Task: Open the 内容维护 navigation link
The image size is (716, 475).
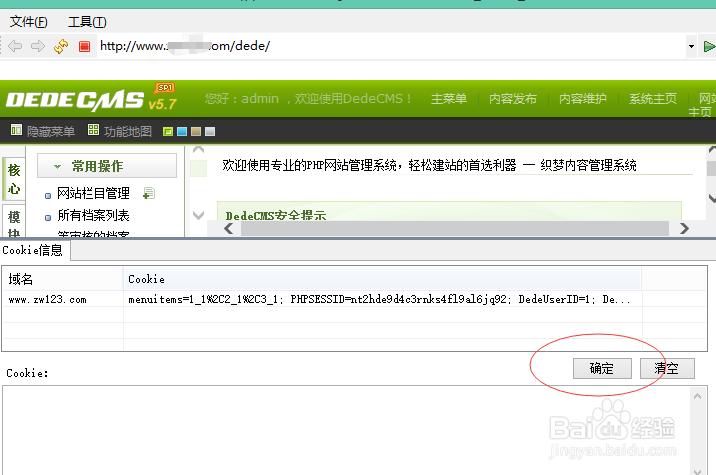Action: point(583,99)
